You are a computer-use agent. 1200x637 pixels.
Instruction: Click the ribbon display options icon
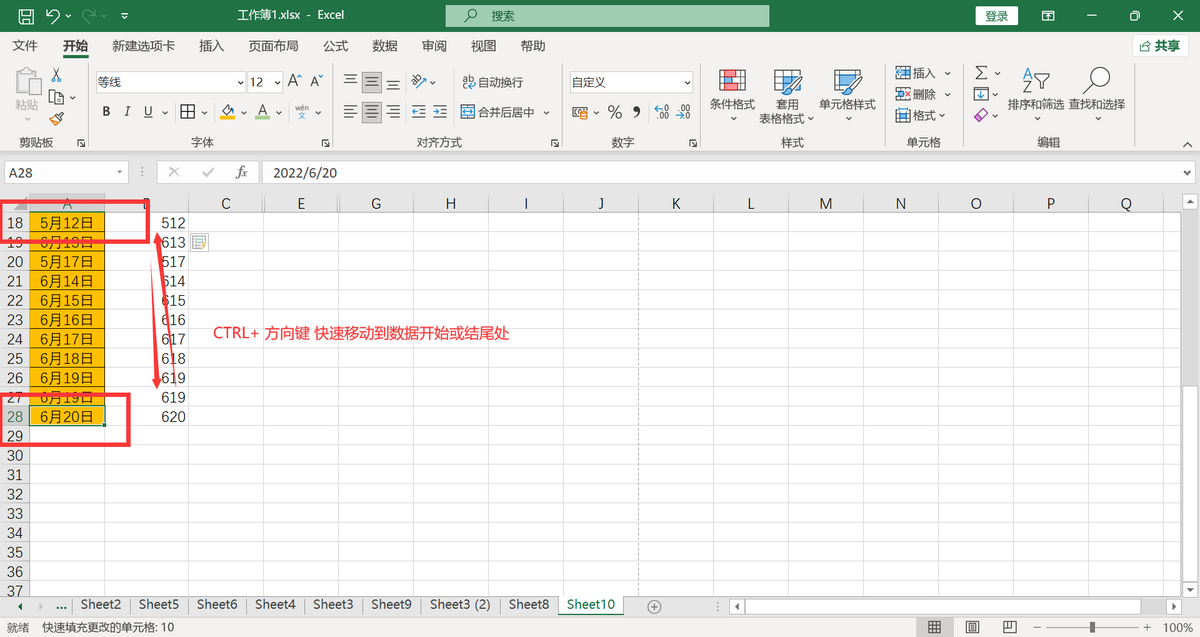pos(1048,16)
